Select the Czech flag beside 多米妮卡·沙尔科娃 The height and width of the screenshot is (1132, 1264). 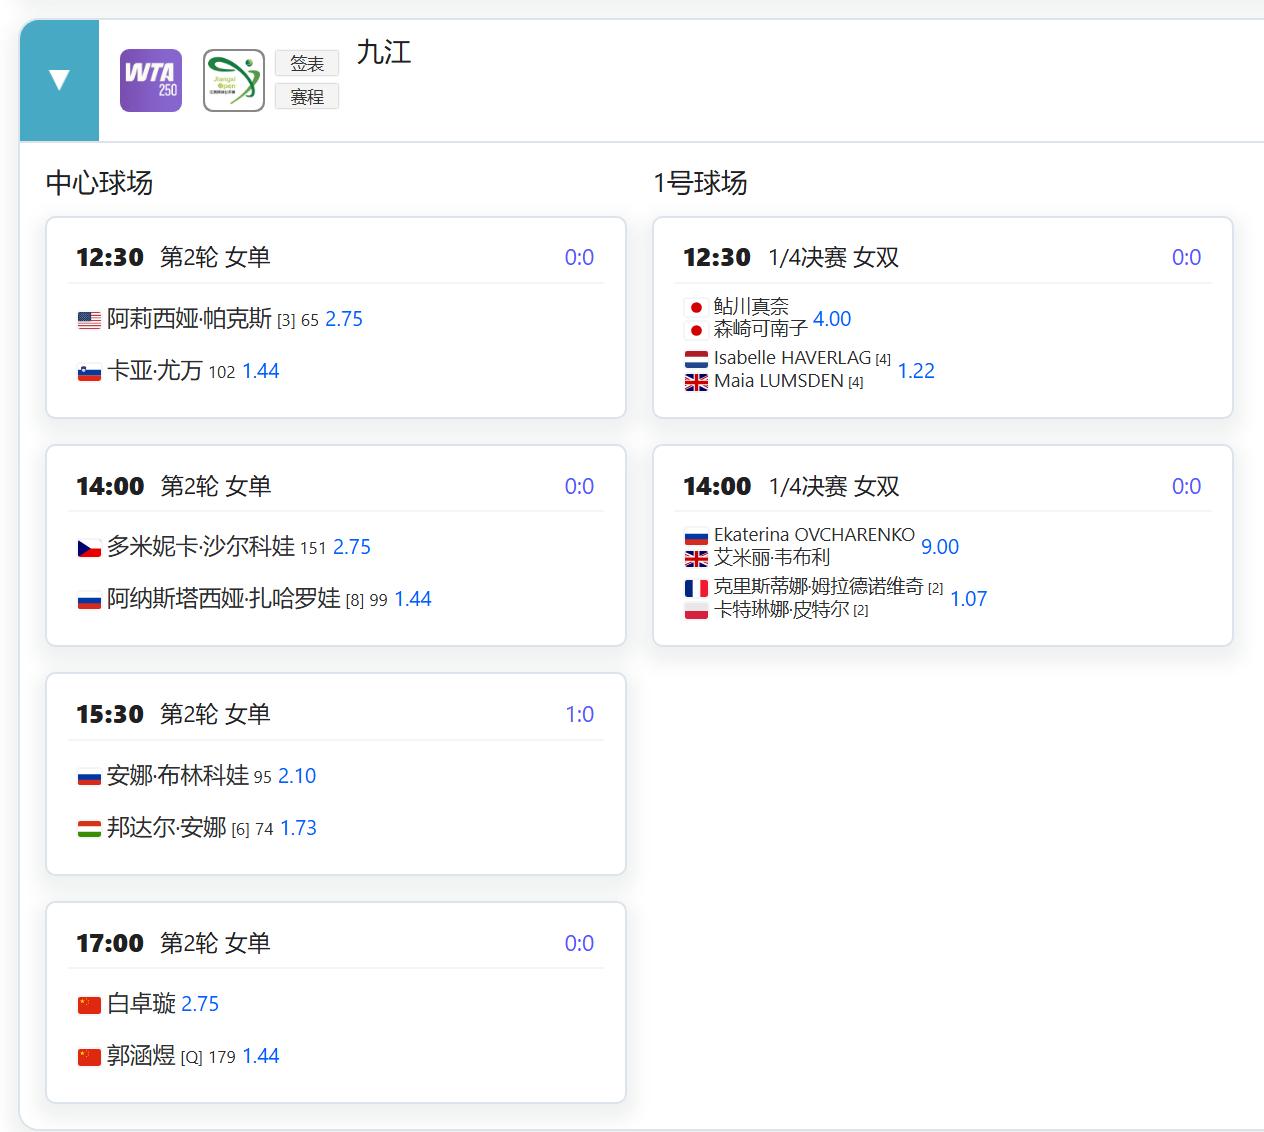click(91, 546)
